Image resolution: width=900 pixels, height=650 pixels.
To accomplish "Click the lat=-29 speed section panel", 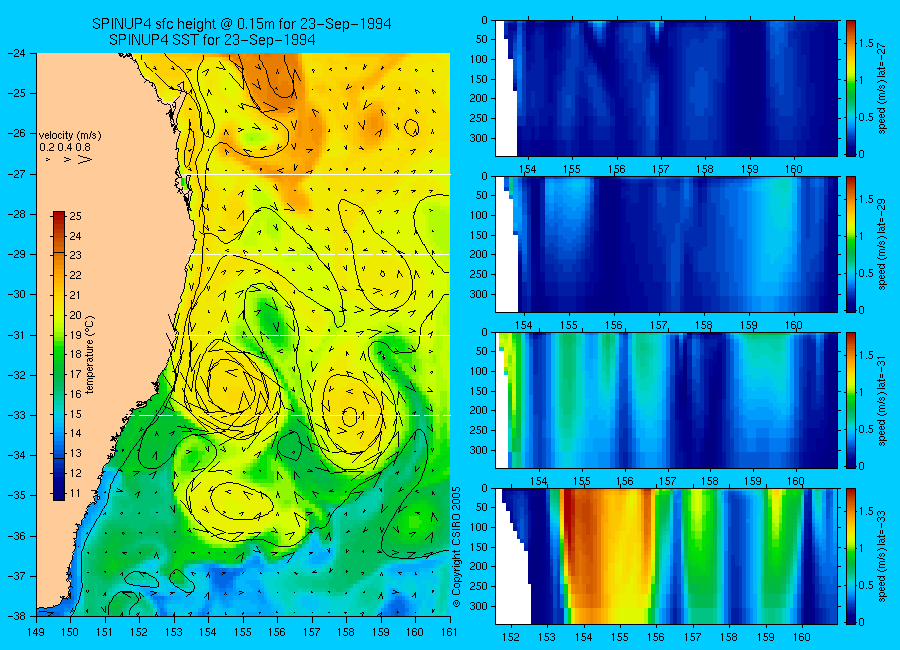I will tap(666, 244).
